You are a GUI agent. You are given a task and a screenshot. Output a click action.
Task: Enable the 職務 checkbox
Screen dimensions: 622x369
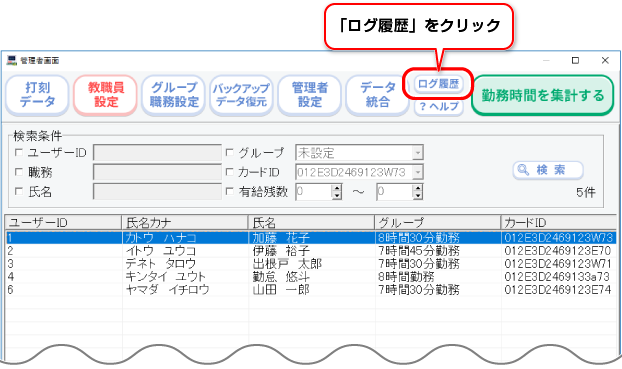tap(19, 172)
